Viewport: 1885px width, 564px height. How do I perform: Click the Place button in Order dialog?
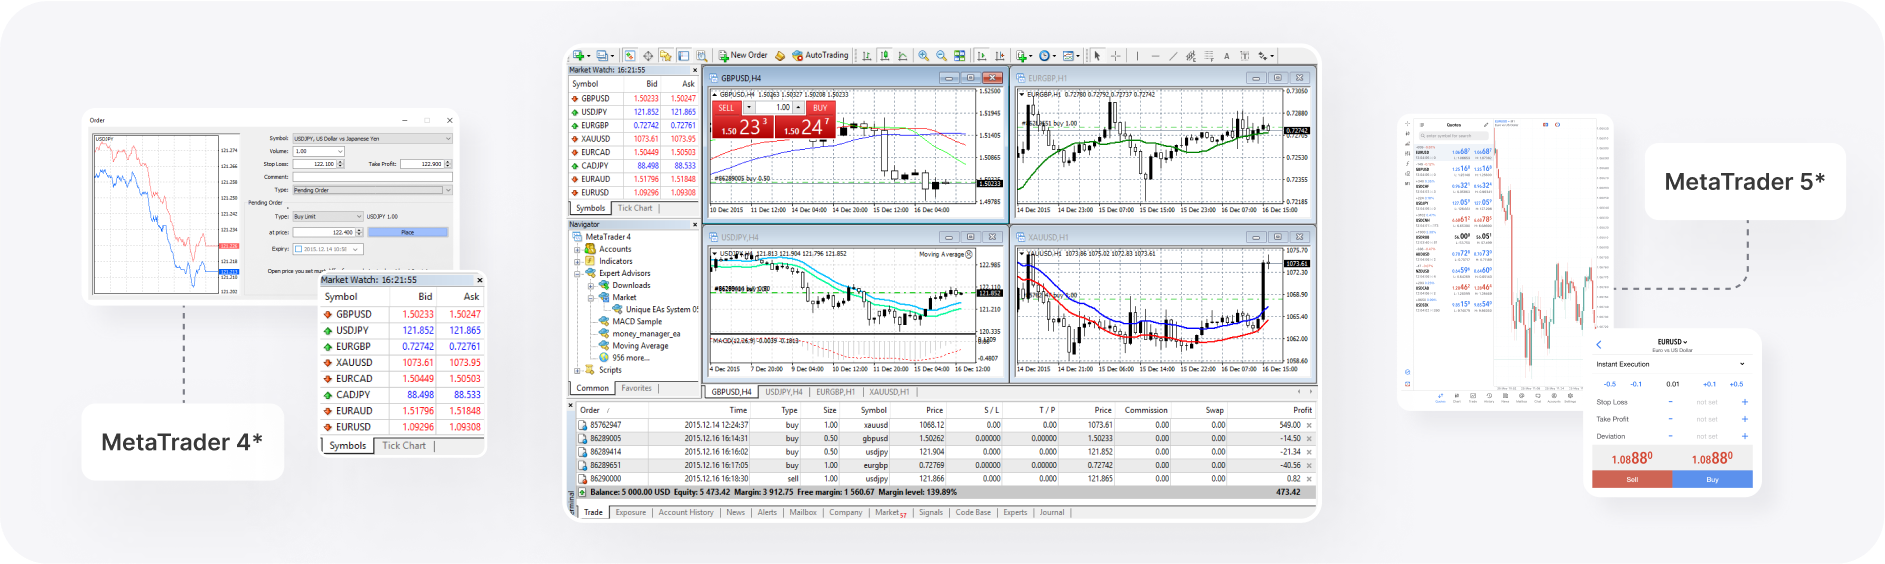point(408,232)
